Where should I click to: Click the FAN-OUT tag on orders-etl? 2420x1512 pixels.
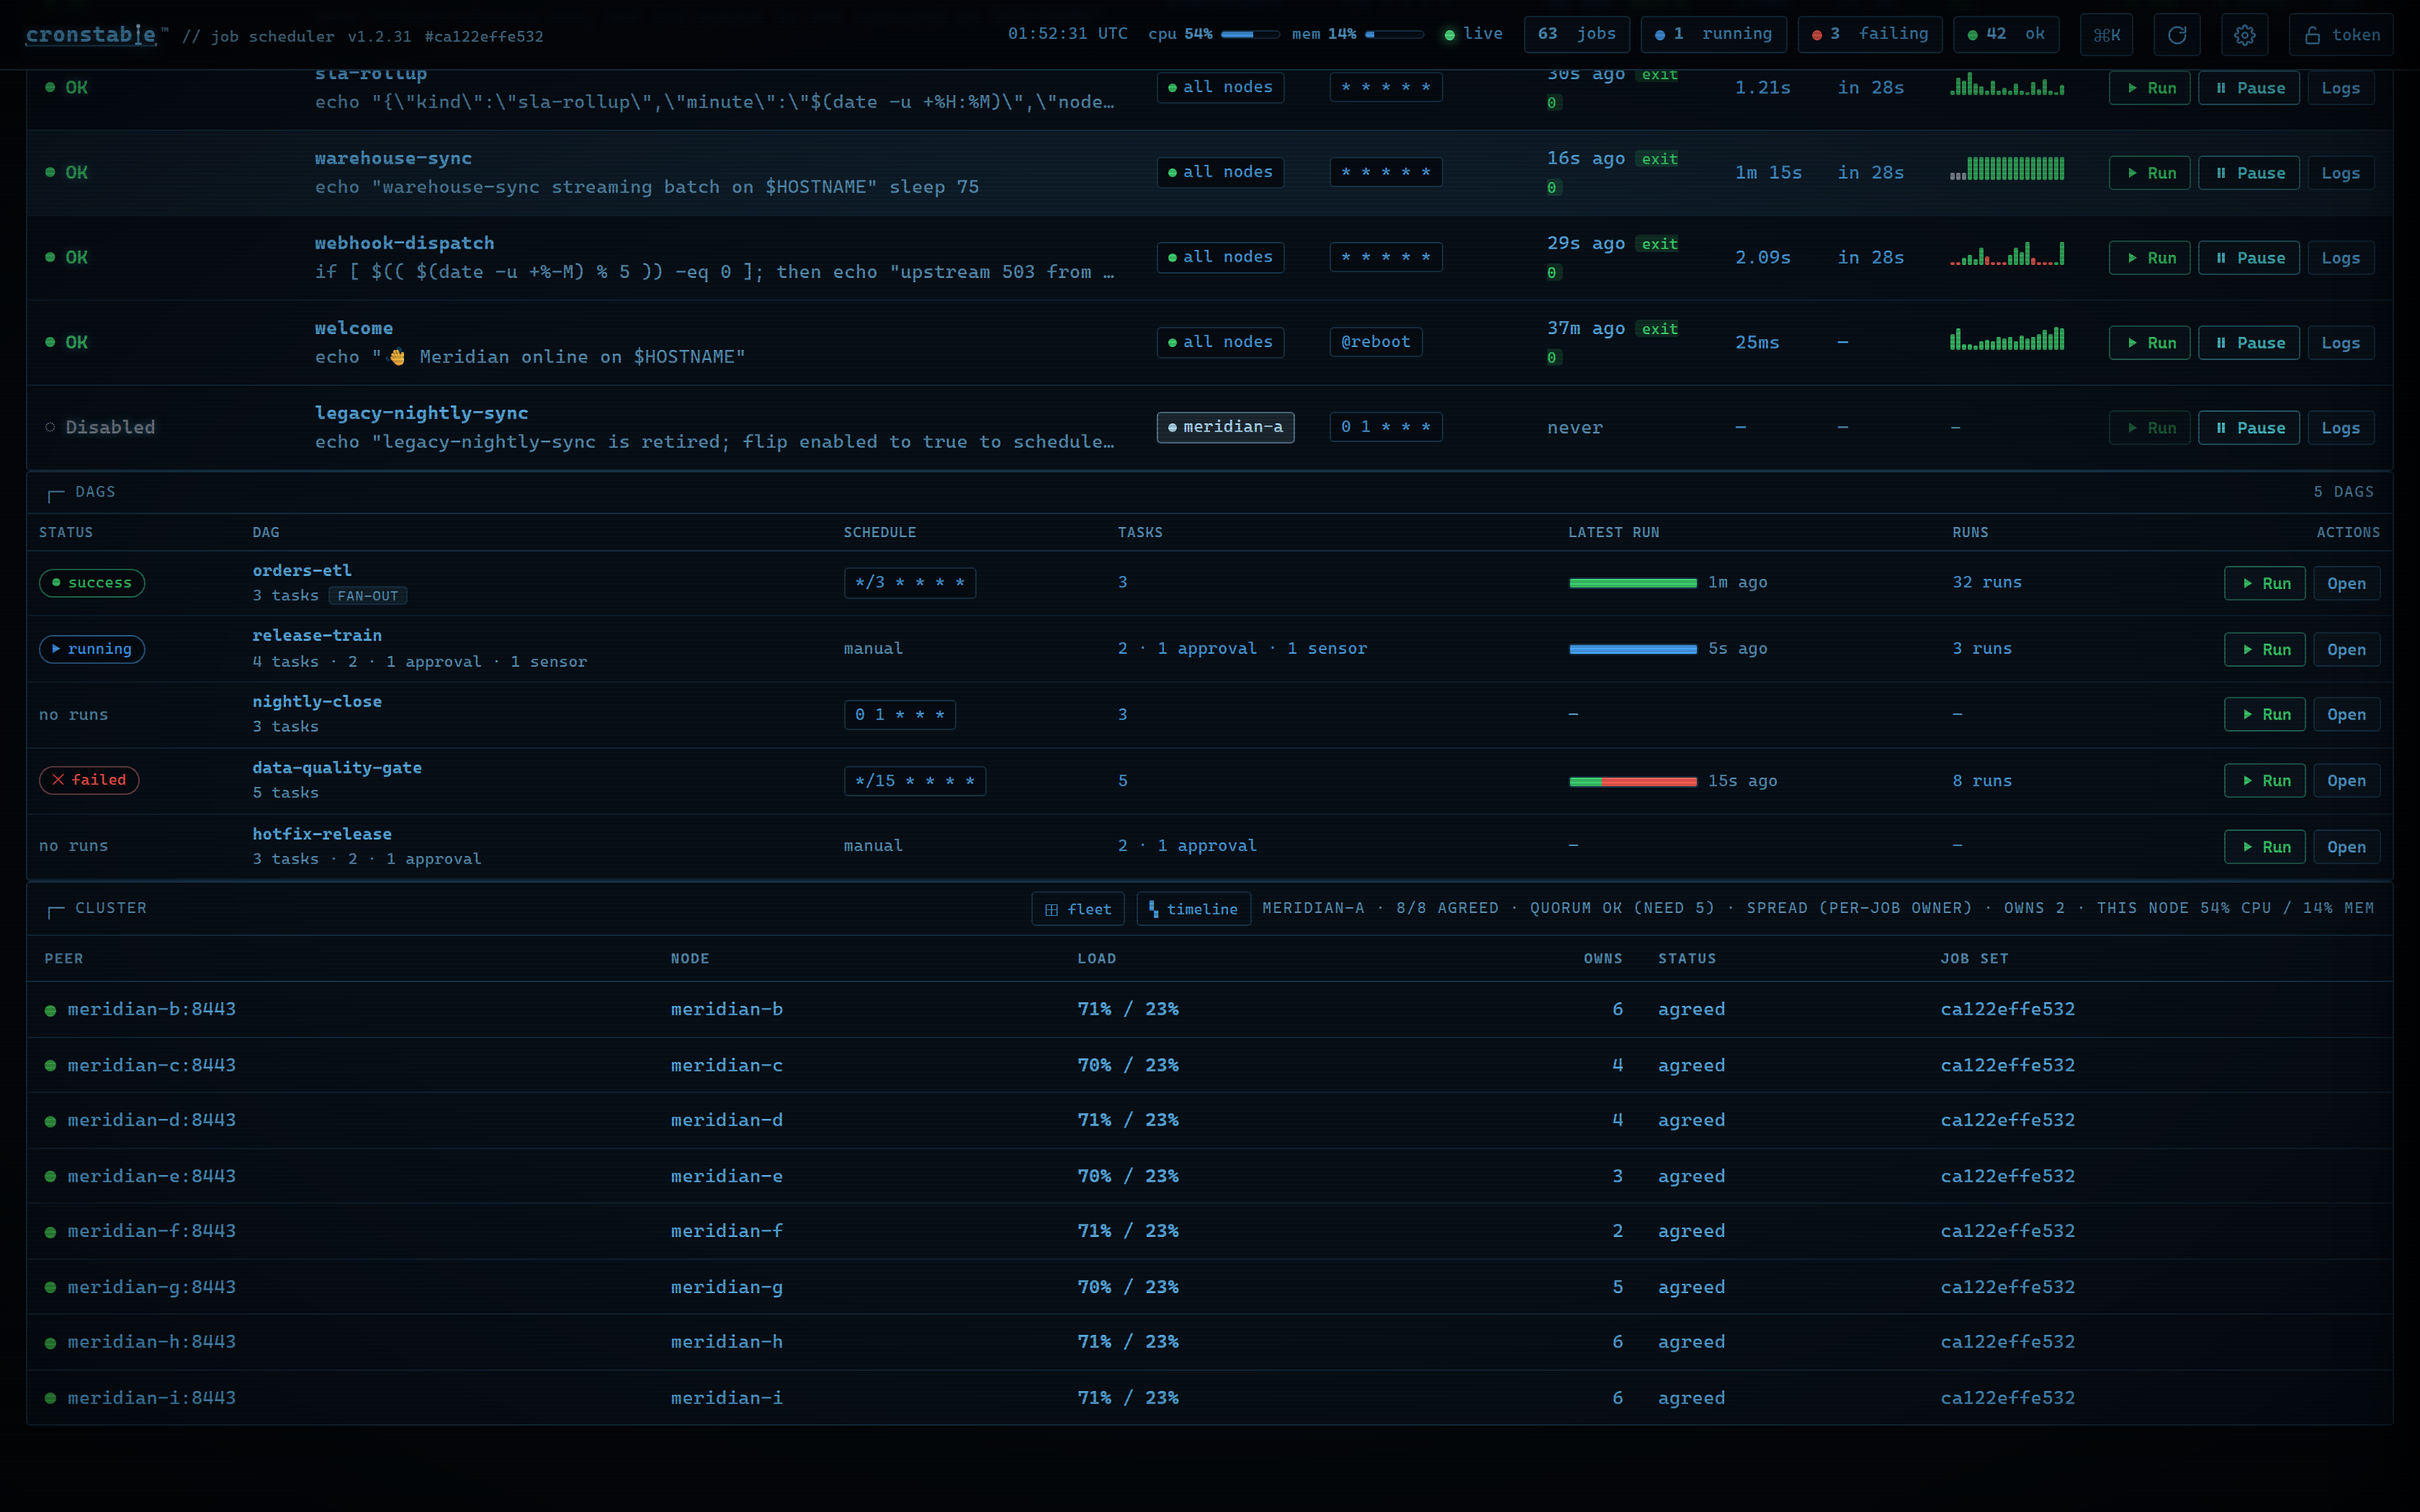click(x=368, y=596)
